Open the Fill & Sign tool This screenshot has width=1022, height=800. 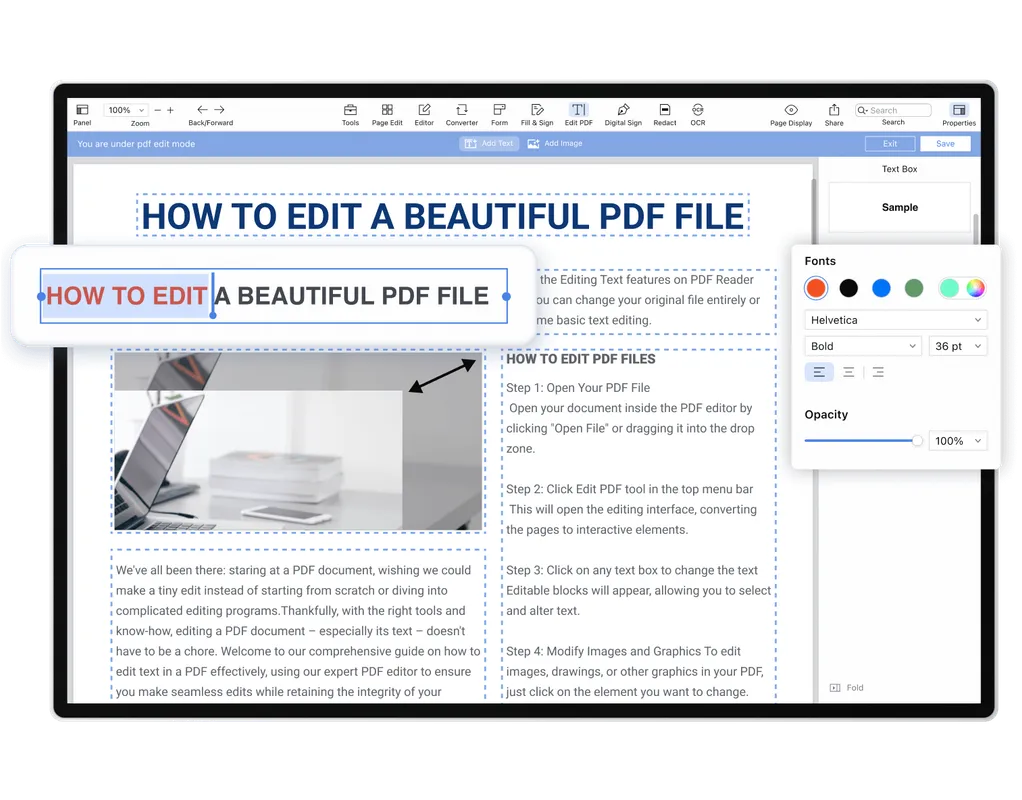pos(536,113)
